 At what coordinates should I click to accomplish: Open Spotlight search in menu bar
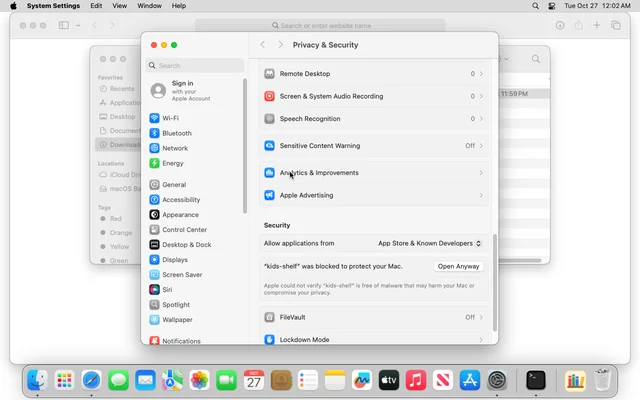click(x=536, y=6)
